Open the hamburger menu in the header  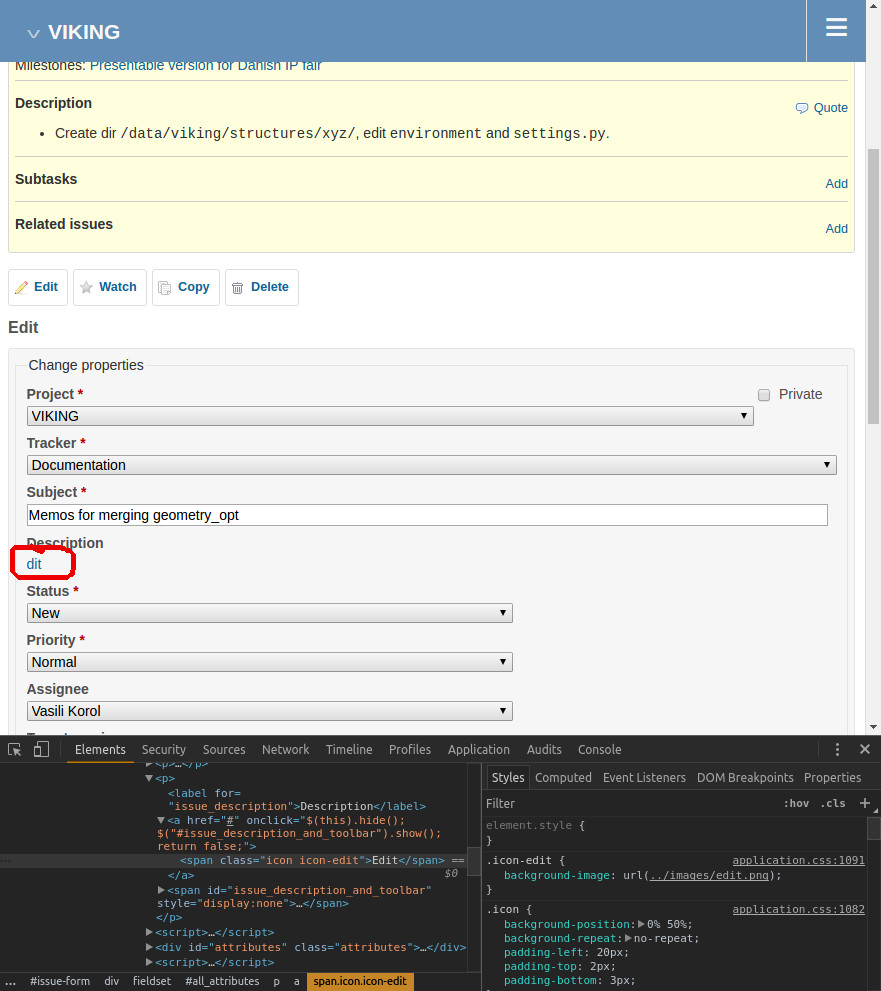coord(835,27)
